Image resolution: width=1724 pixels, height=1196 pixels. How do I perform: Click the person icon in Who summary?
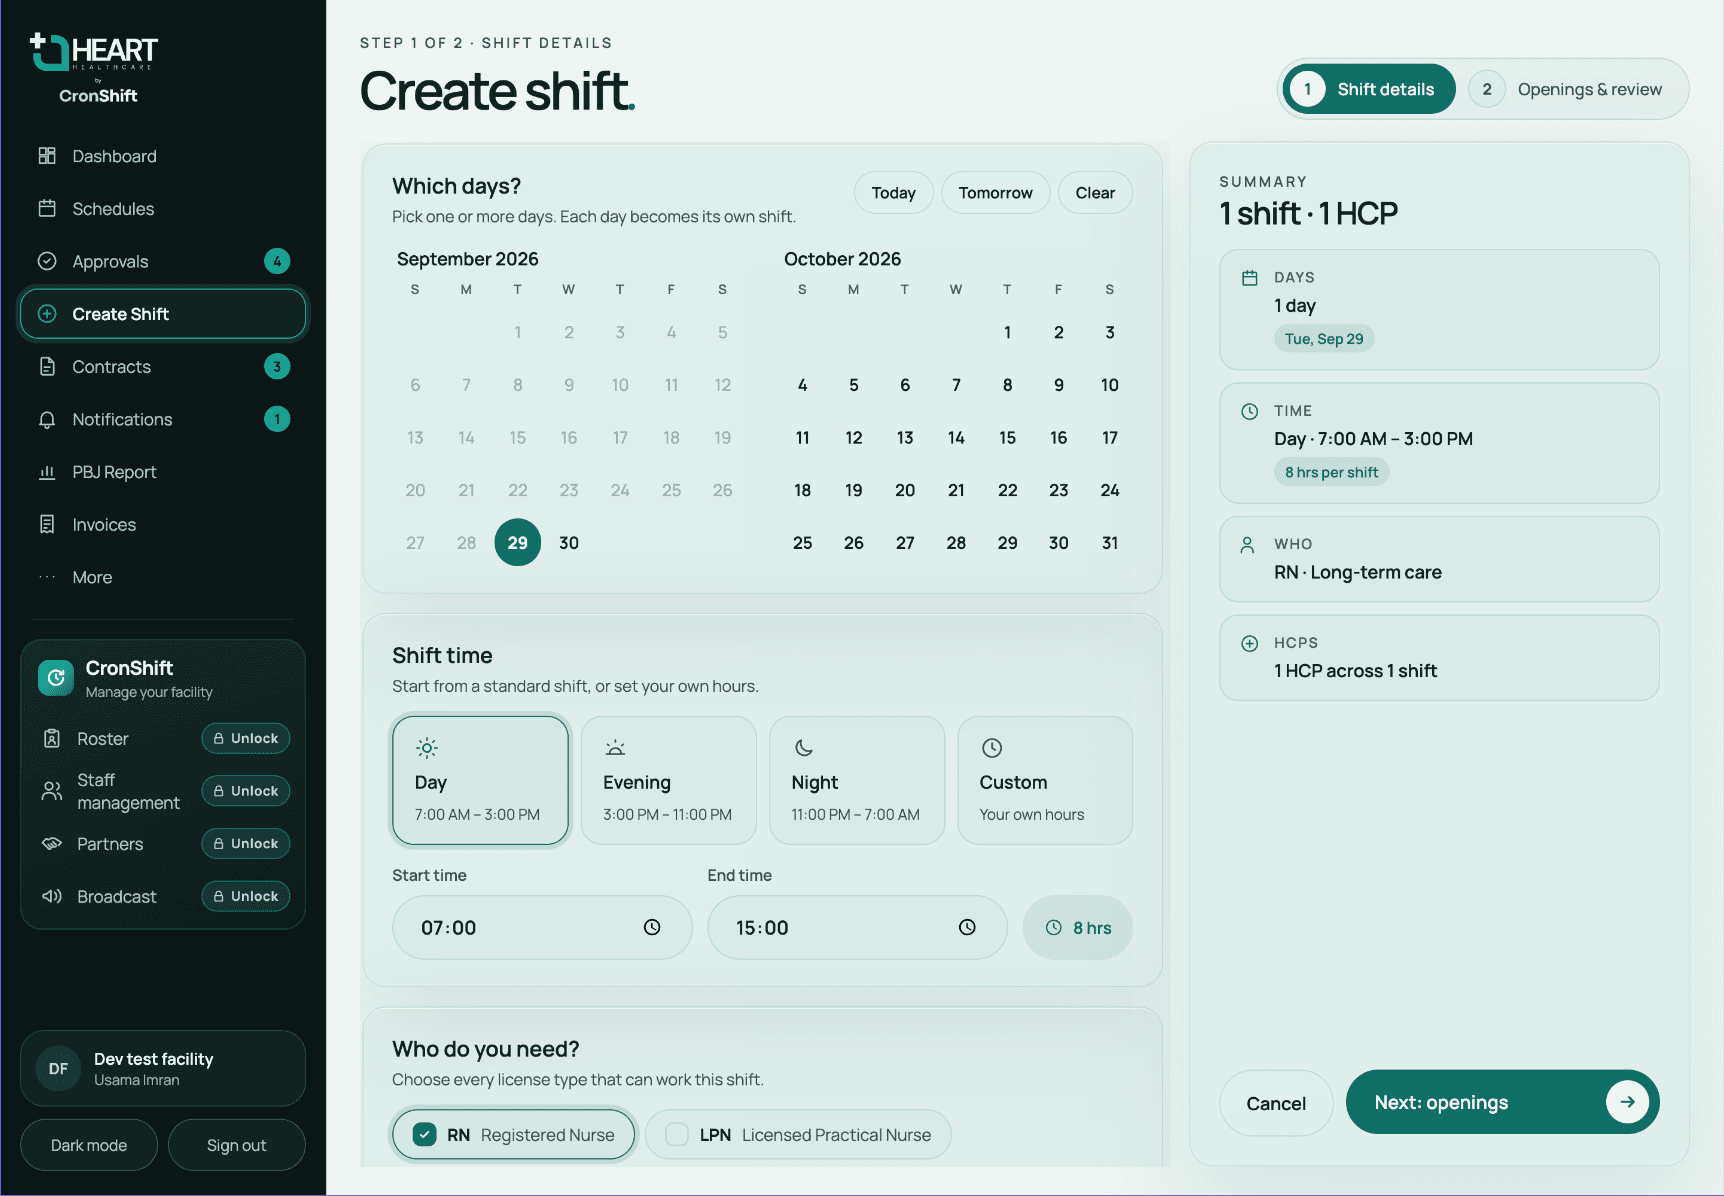(x=1248, y=545)
